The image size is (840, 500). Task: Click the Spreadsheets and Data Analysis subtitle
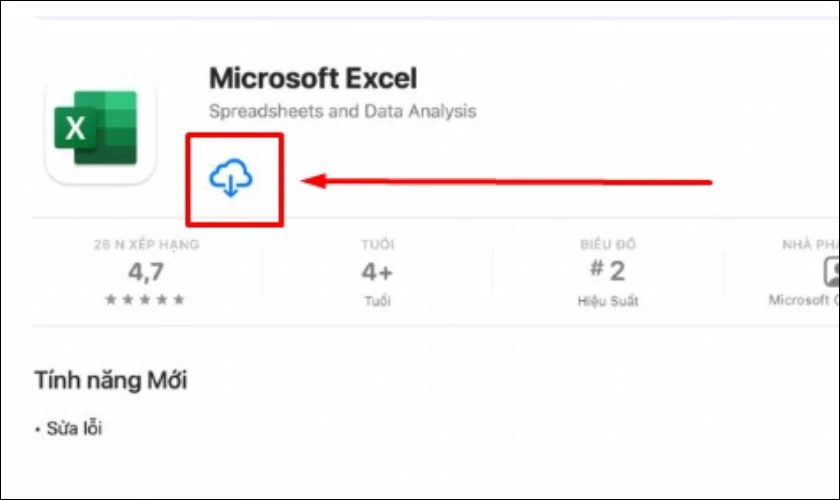click(342, 111)
